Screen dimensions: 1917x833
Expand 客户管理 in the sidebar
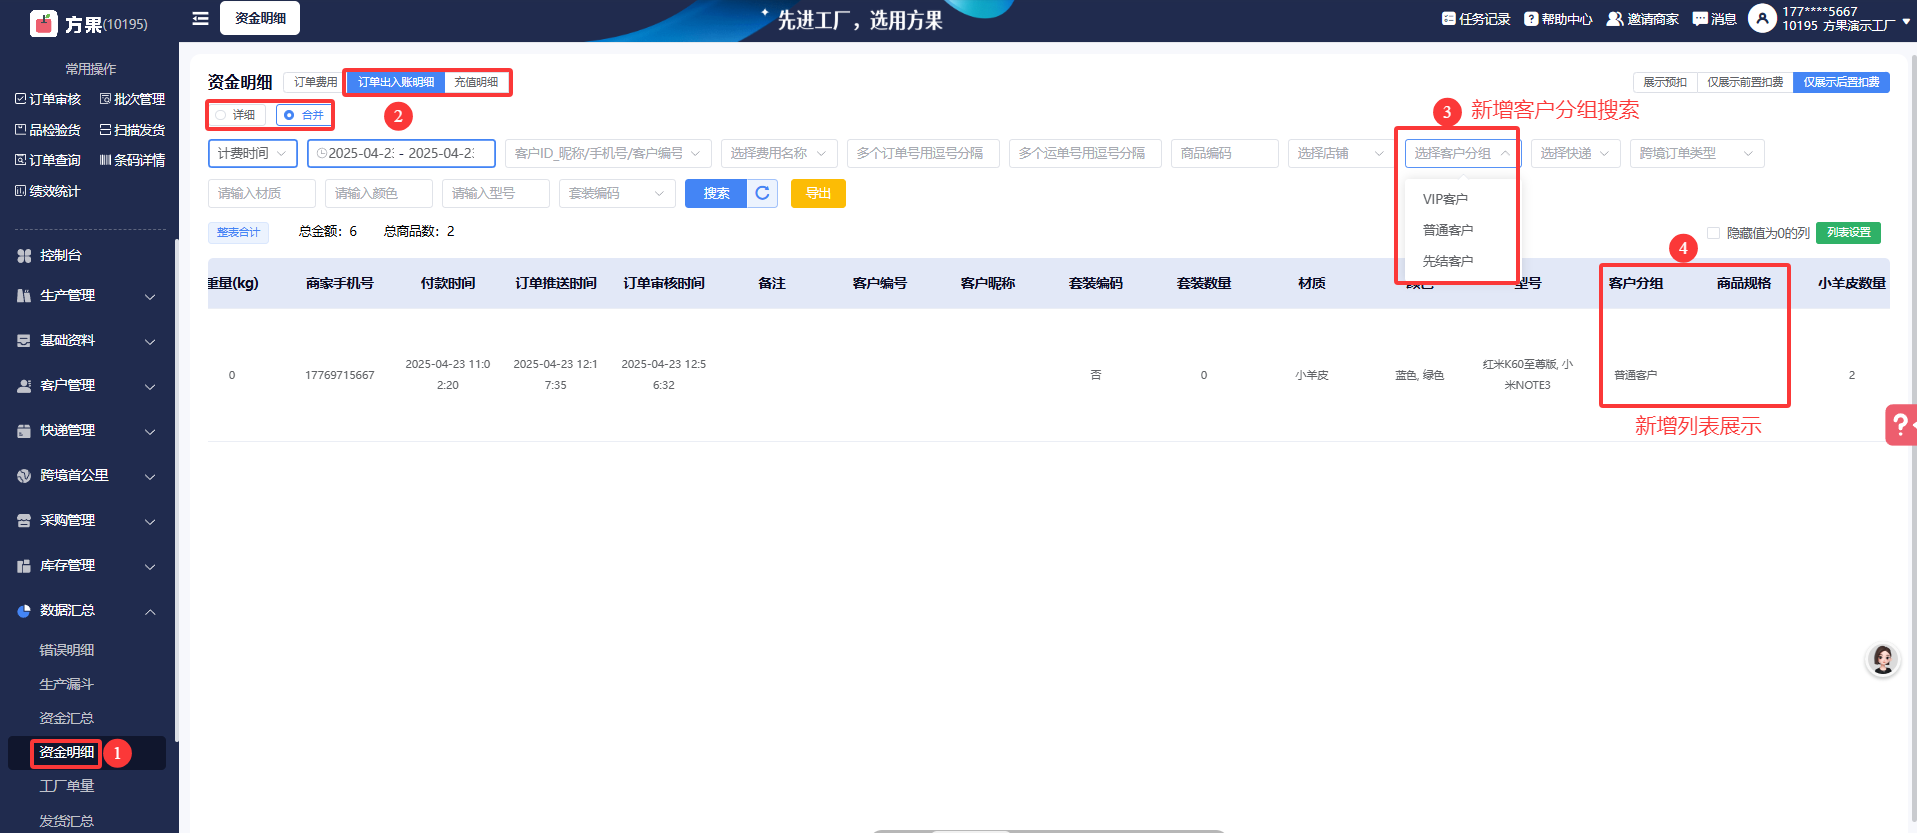[86, 386]
